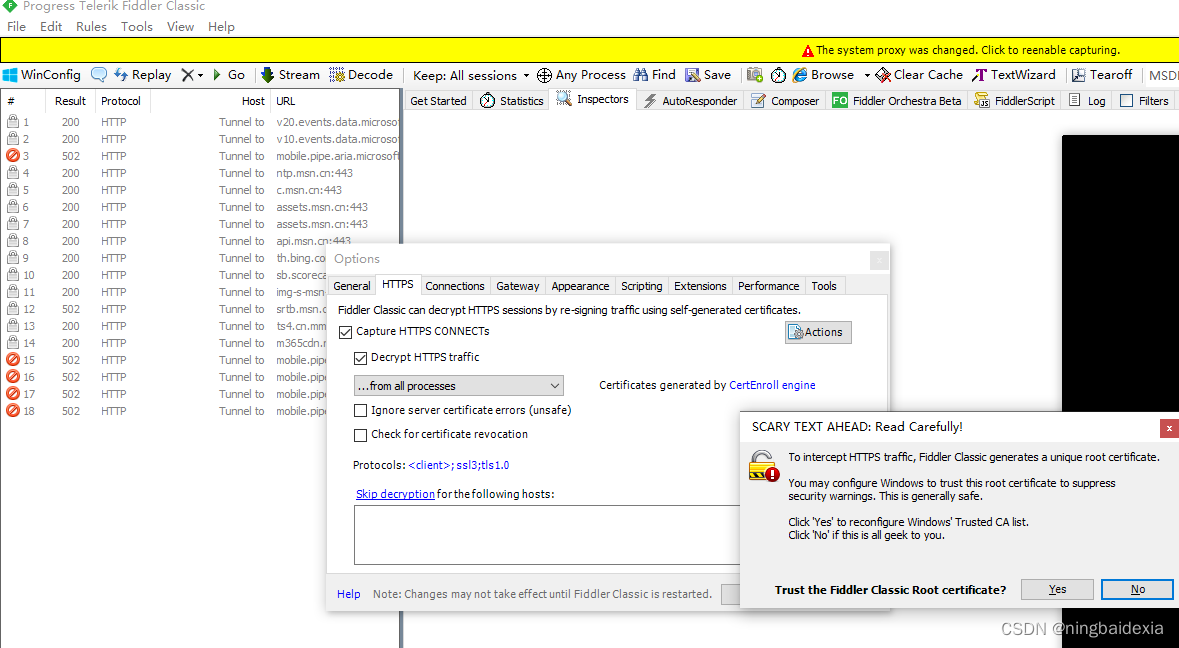Open the Tools menu
Viewport: 1179px width, 648px height.
pos(137,26)
